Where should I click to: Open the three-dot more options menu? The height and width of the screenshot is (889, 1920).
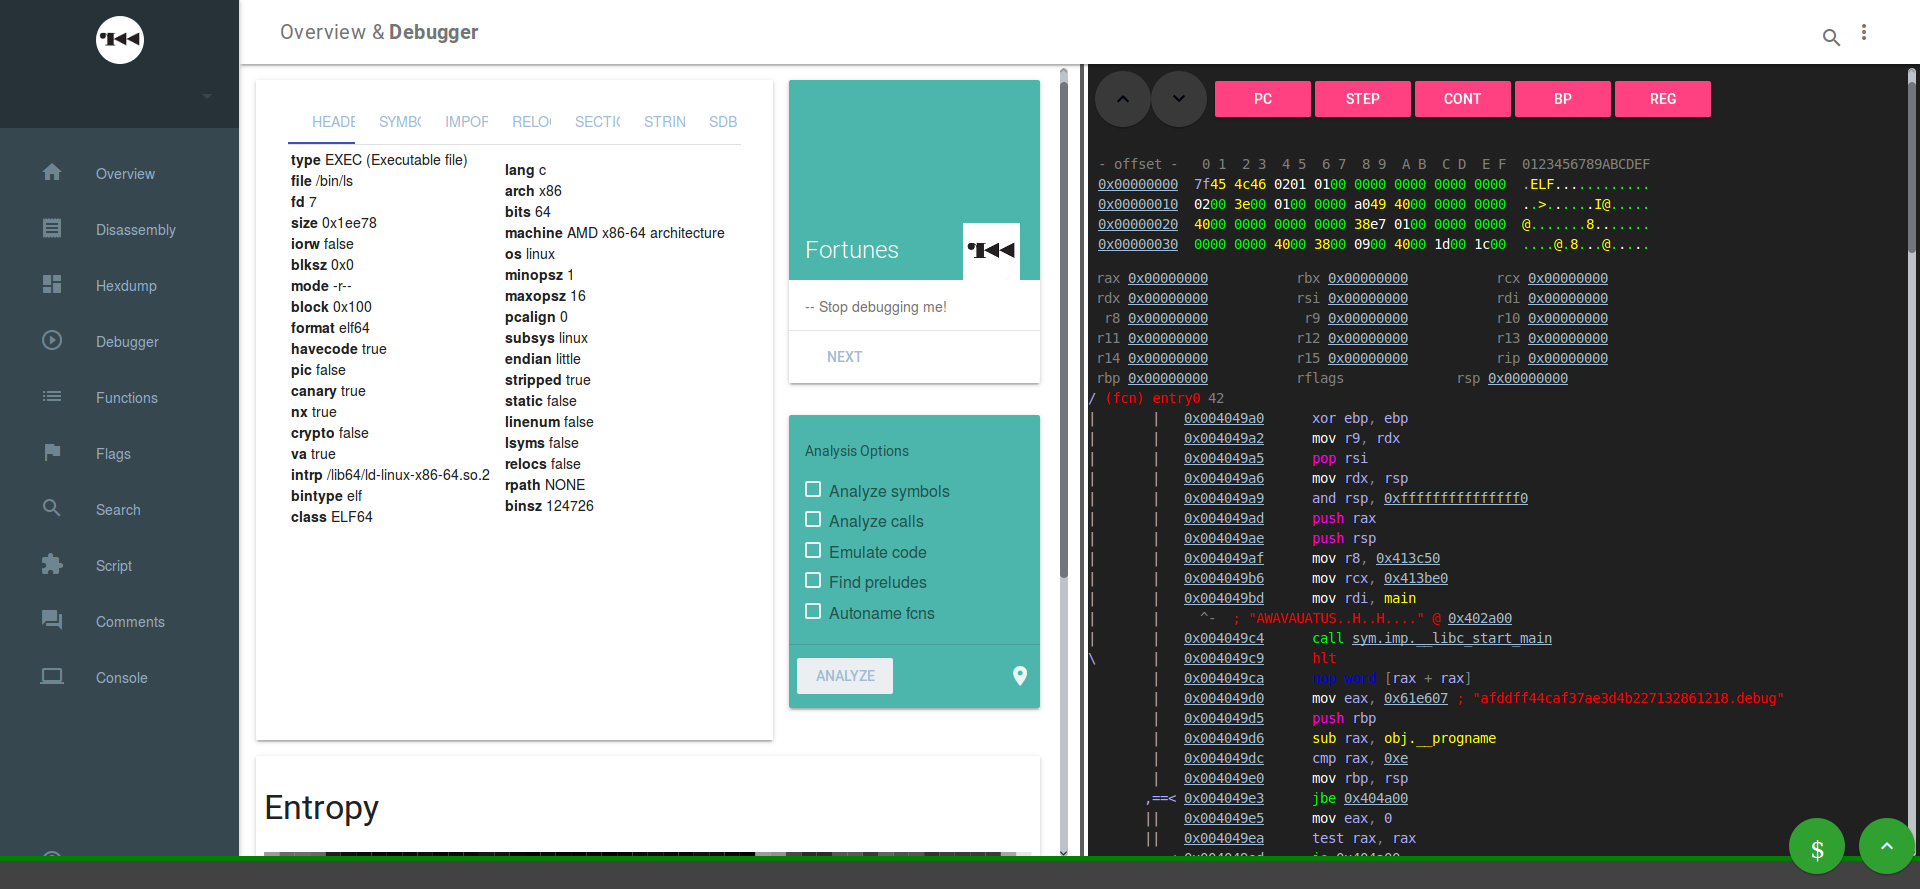click(1864, 33)
